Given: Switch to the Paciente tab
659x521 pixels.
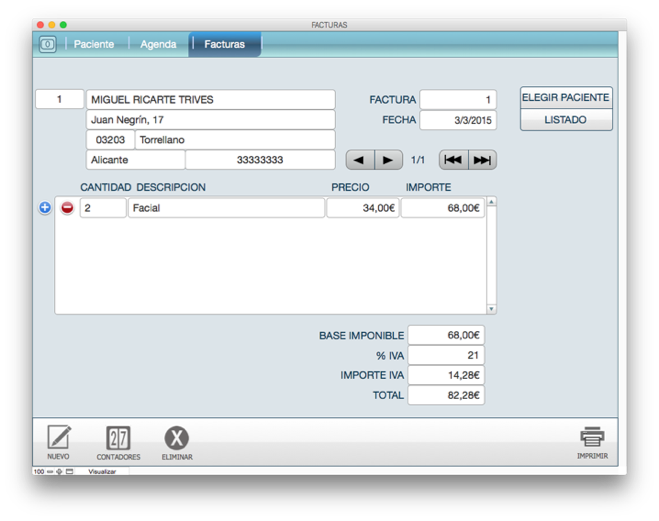Looking at the screenshot, I should (94, 44).
